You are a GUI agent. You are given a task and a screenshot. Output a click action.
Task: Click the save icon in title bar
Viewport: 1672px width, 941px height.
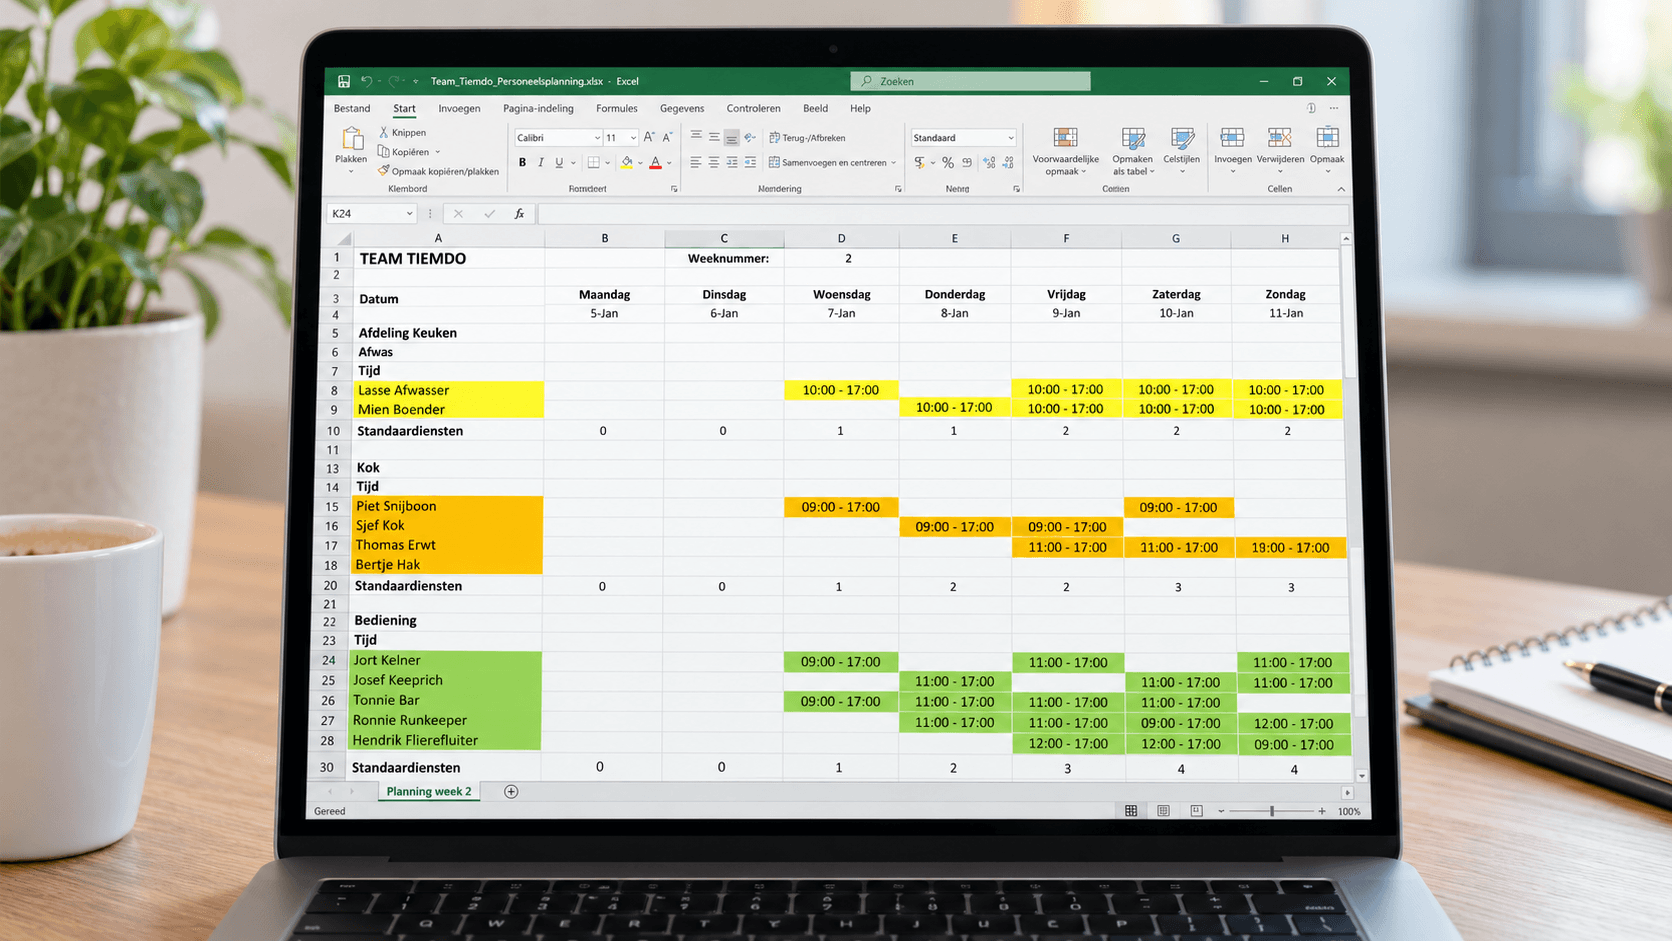click(x=344, y=81)
